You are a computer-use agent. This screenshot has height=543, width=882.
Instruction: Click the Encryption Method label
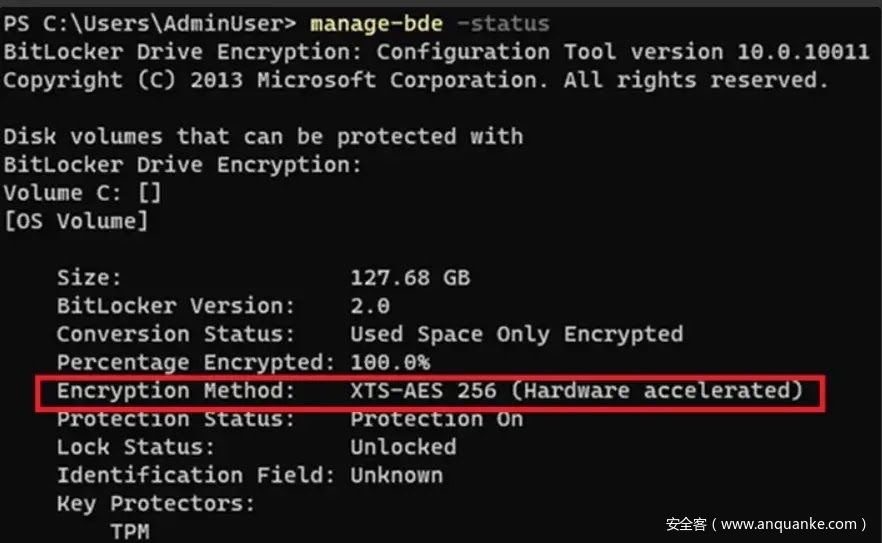click(176, 391)
